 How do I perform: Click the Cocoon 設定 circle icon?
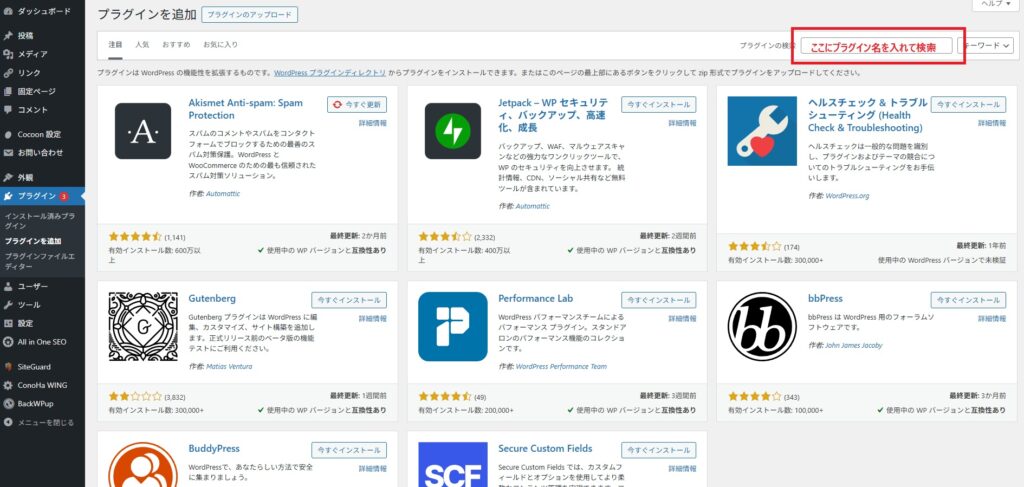point(8,134)
